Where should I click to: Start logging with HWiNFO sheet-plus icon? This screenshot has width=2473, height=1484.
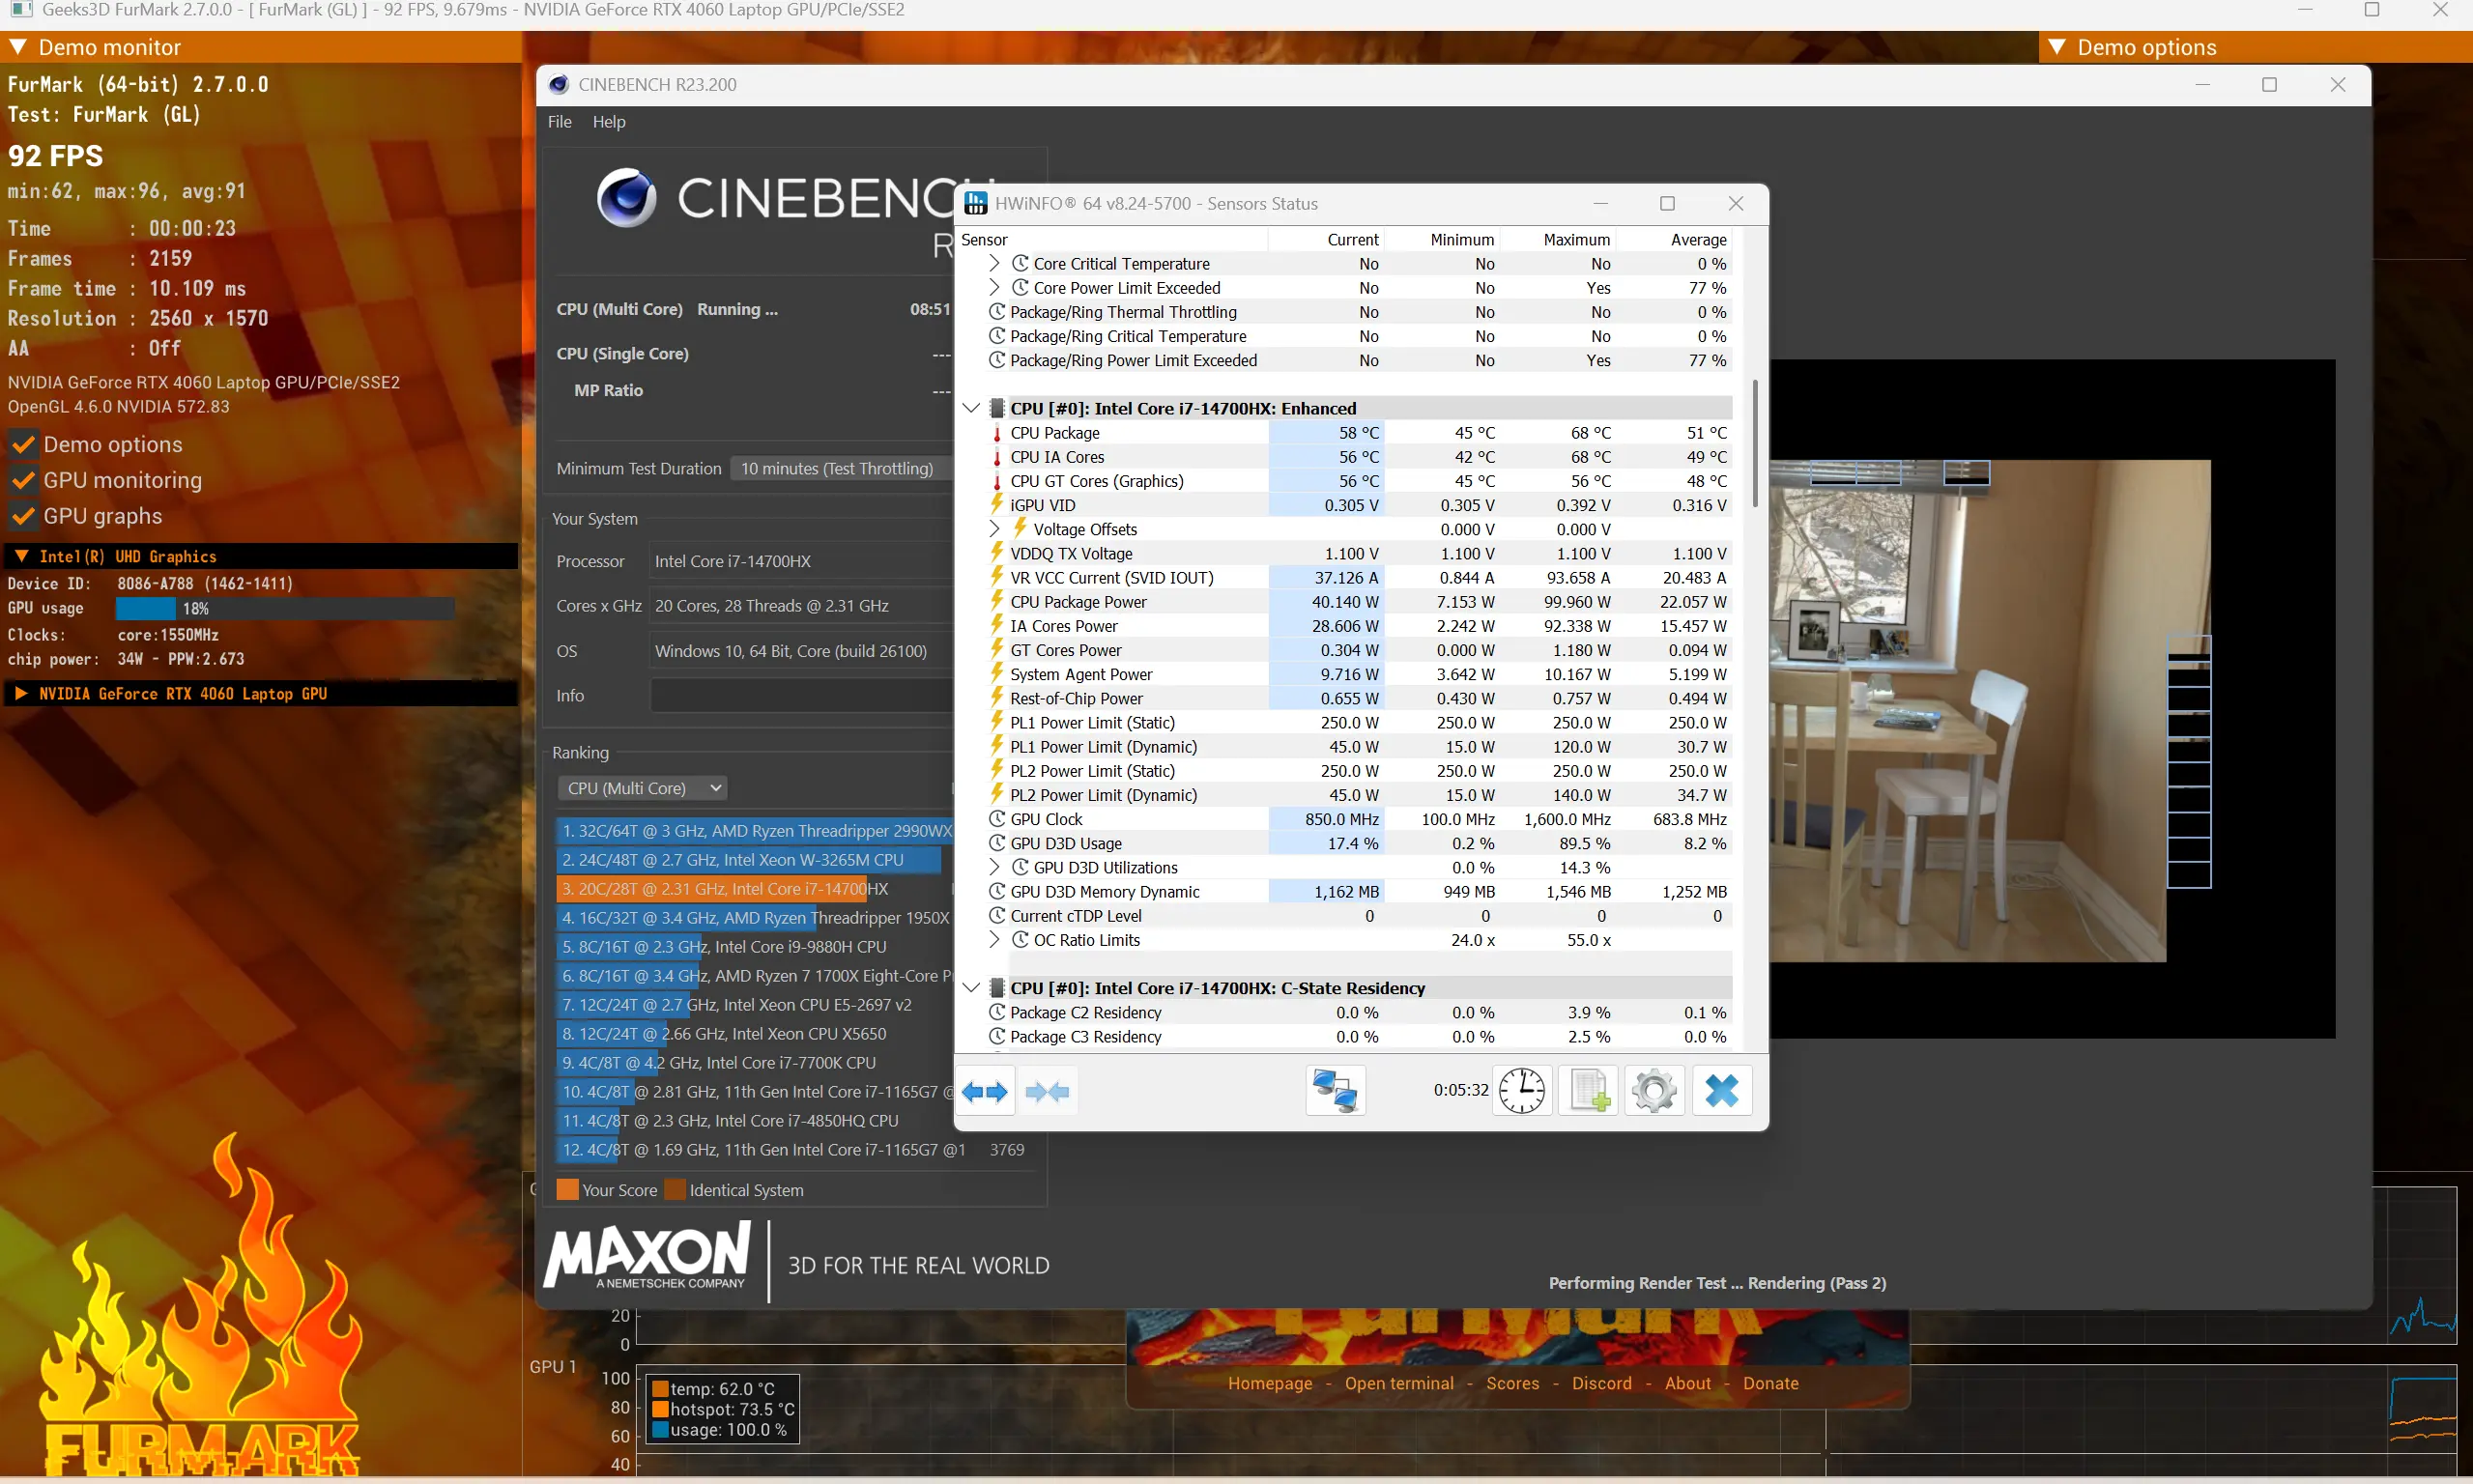1589,1091
